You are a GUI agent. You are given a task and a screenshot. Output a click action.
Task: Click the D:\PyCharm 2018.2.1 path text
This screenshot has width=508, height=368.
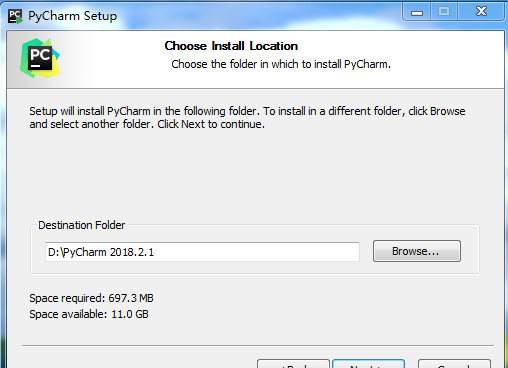coord(101,252)
